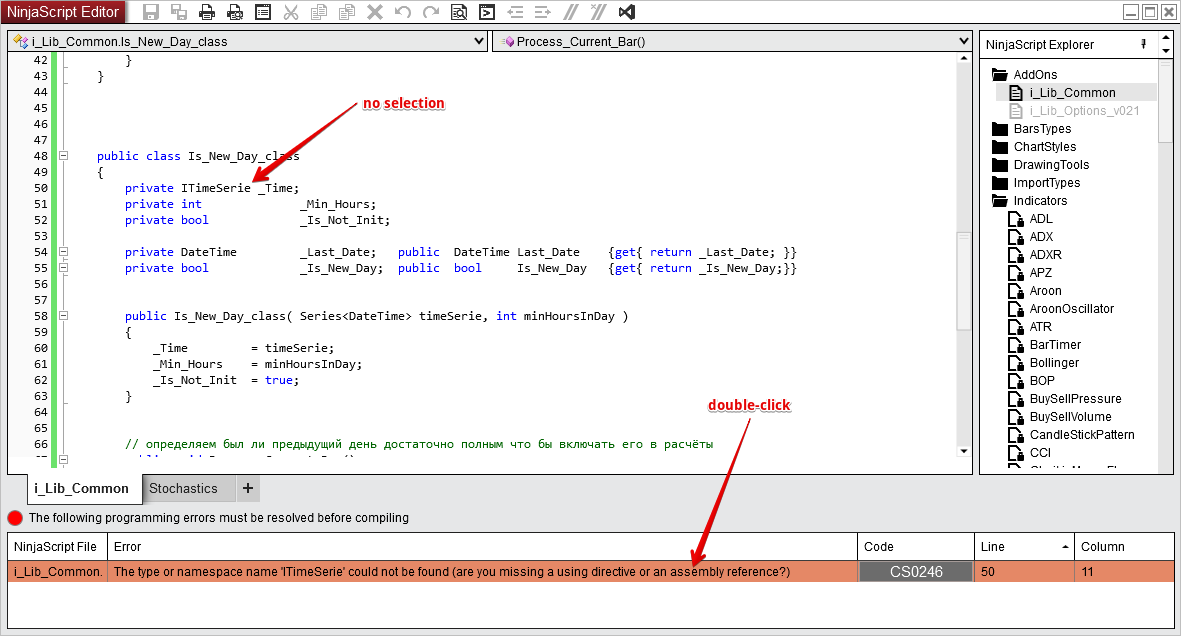Click the Compile toolbar icon
The height and width of the screenshot is (636, 1181).
coord(487,12)
